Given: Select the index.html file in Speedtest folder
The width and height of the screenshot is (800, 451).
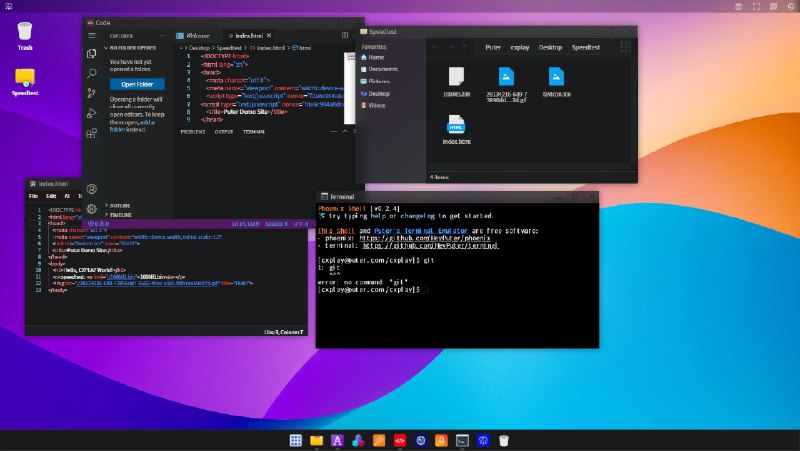Looking at the screenshot, I should 456,130.
